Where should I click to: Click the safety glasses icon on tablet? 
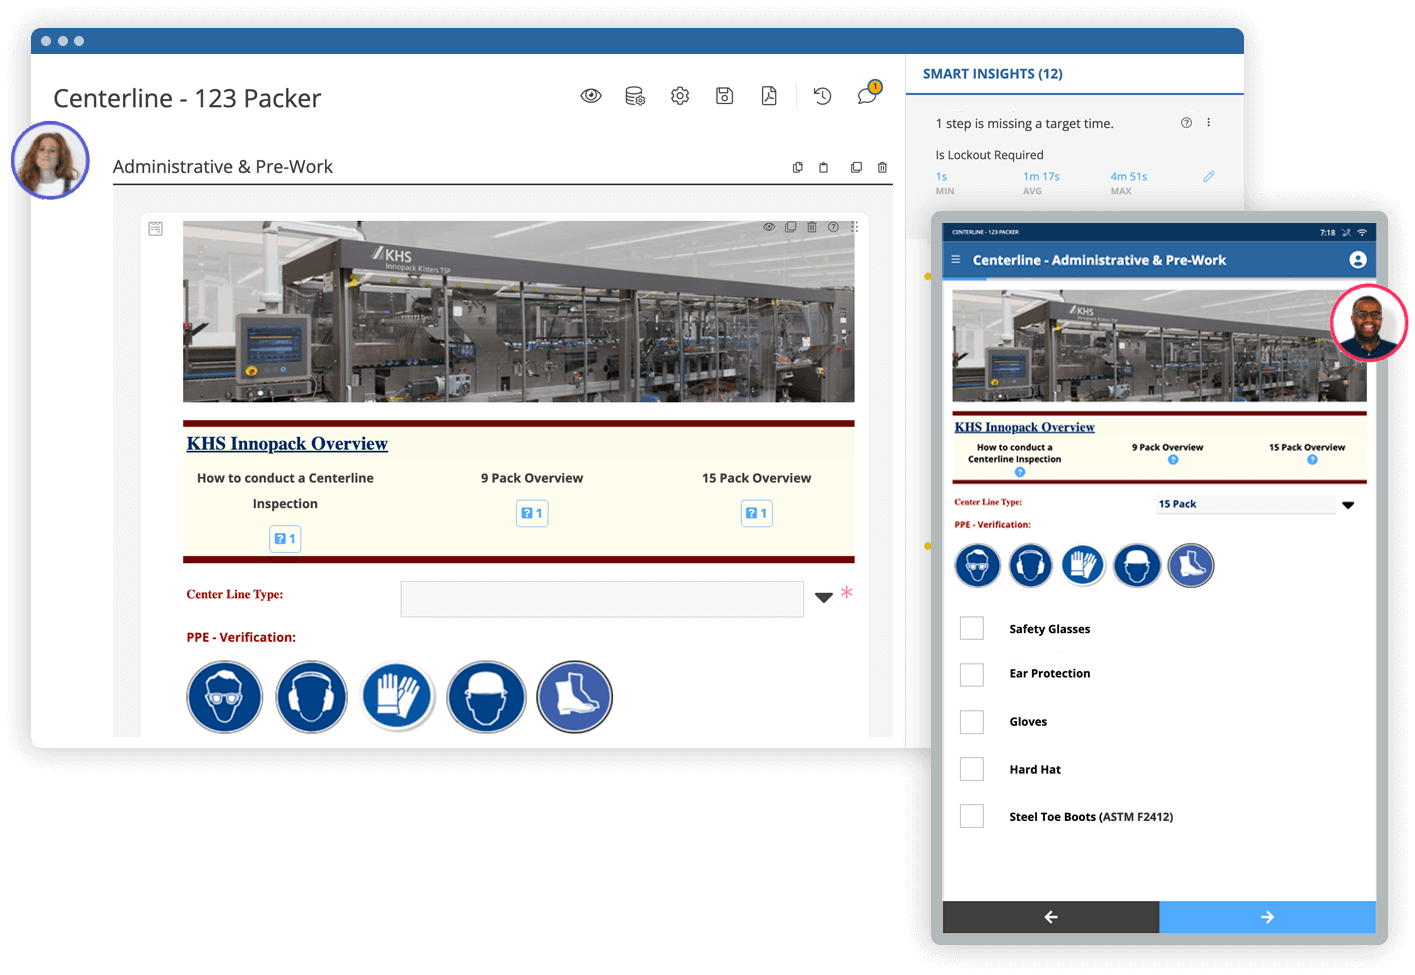(x=977, y=566)
